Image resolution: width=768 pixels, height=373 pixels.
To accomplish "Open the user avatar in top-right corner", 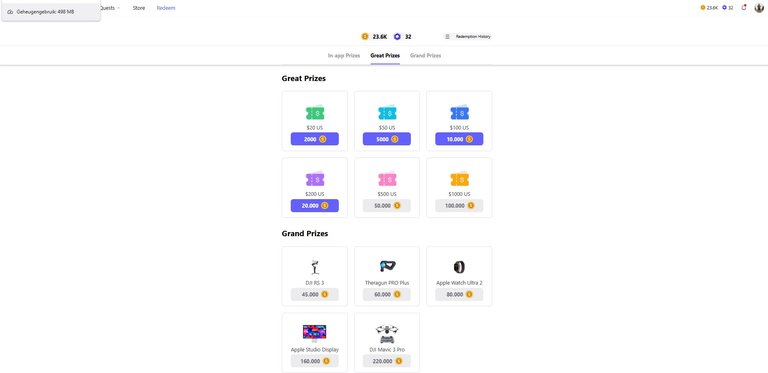I will [759, 7].
